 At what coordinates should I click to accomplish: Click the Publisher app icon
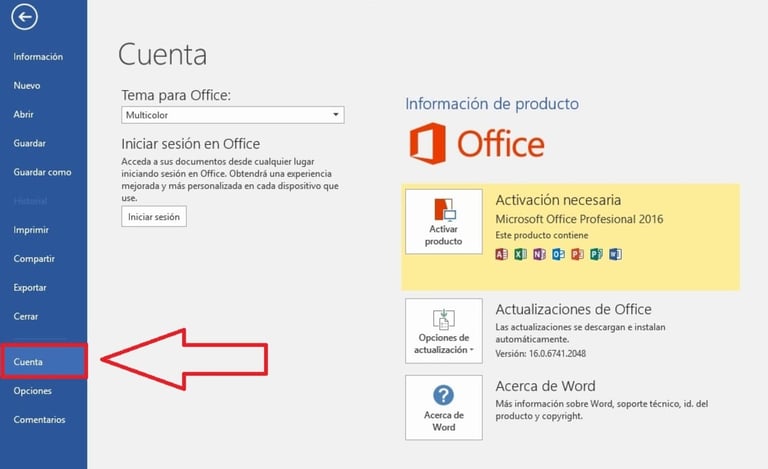click(597, 254)
